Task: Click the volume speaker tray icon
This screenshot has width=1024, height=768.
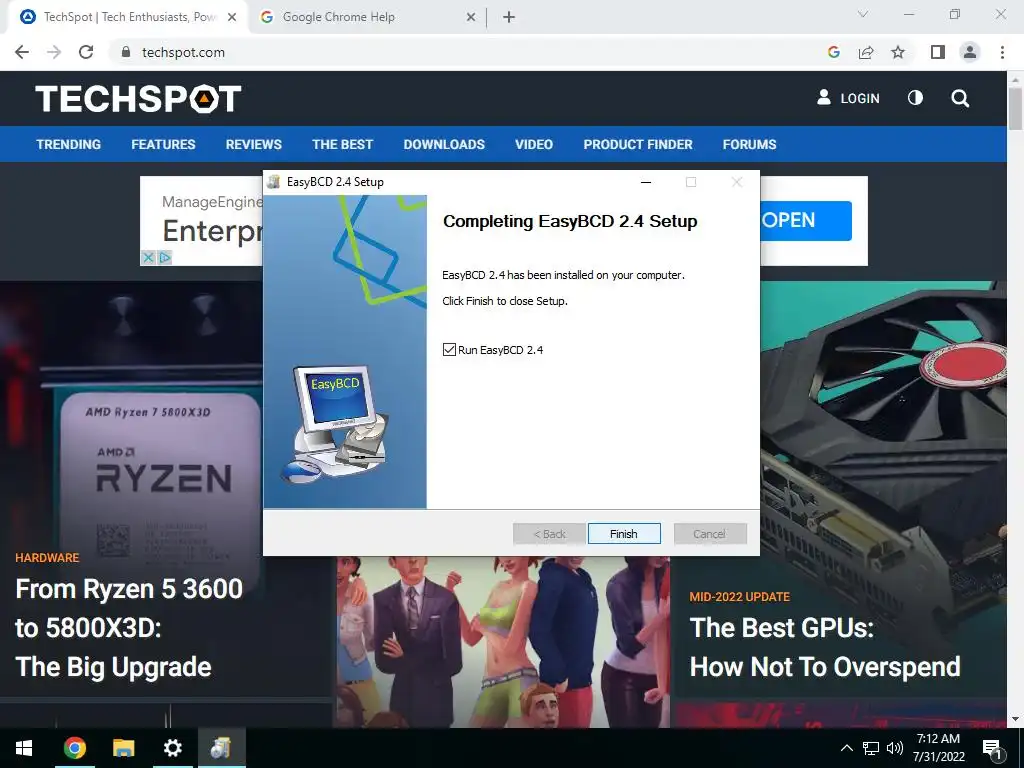Action: click(895, 748)
